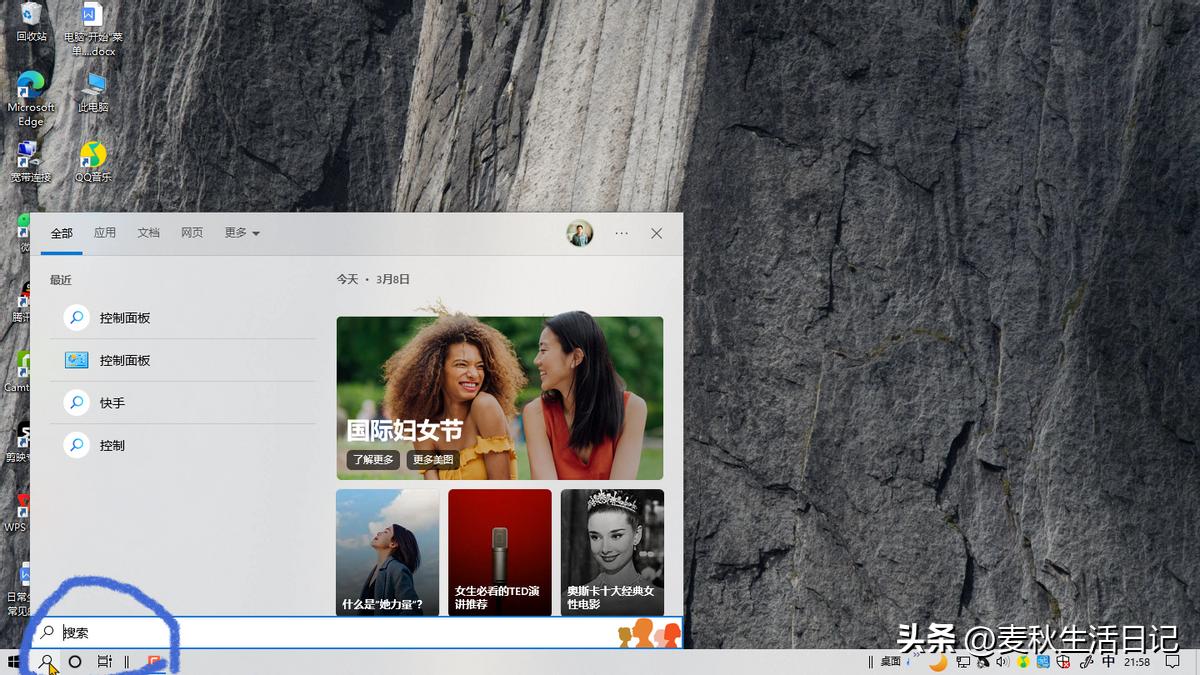The height and width of the screenshot is (675, 1200).
Task: Click the volume speaker tray icon
Action: coord(1002,662)
